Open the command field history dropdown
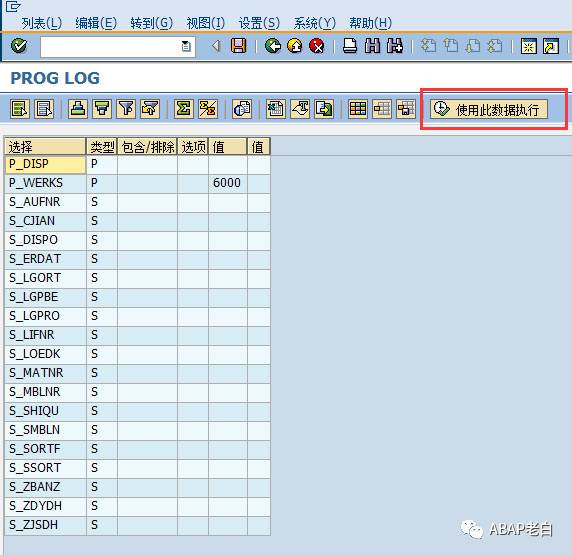572x555 pixels. point(186,46)
